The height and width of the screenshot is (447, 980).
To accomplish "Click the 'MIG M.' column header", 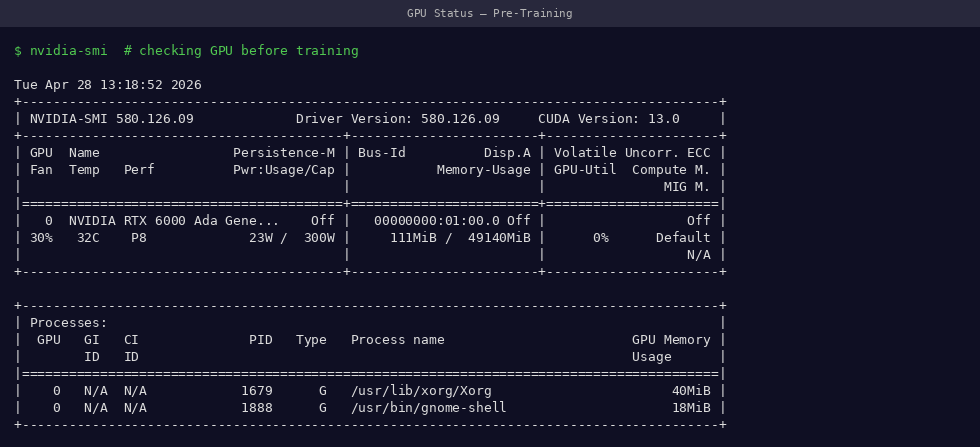I will 687,186.
